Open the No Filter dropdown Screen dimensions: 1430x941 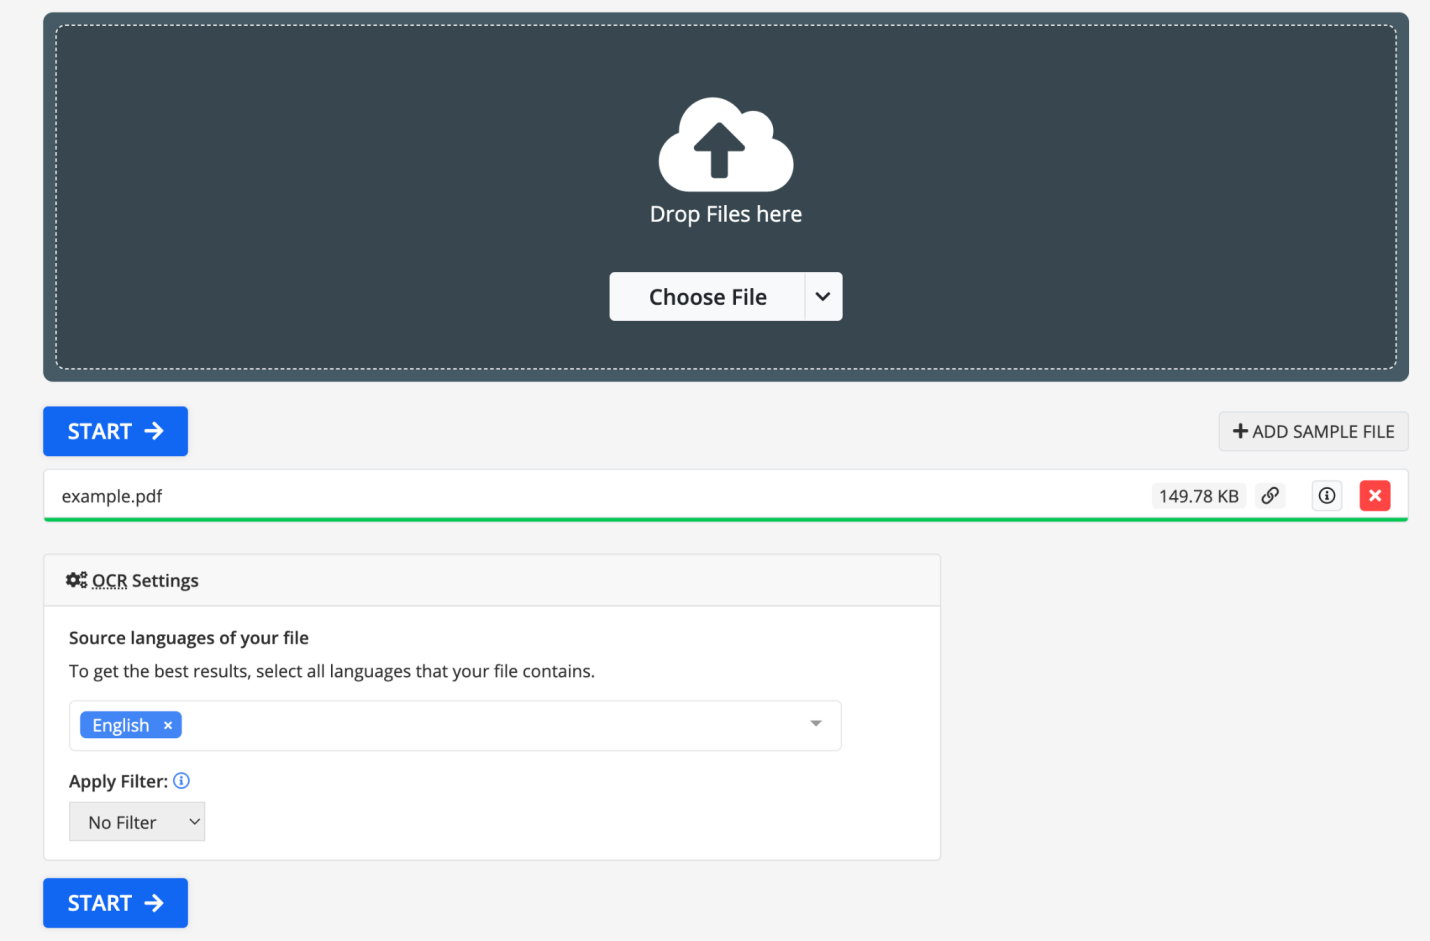pos(137,822)
